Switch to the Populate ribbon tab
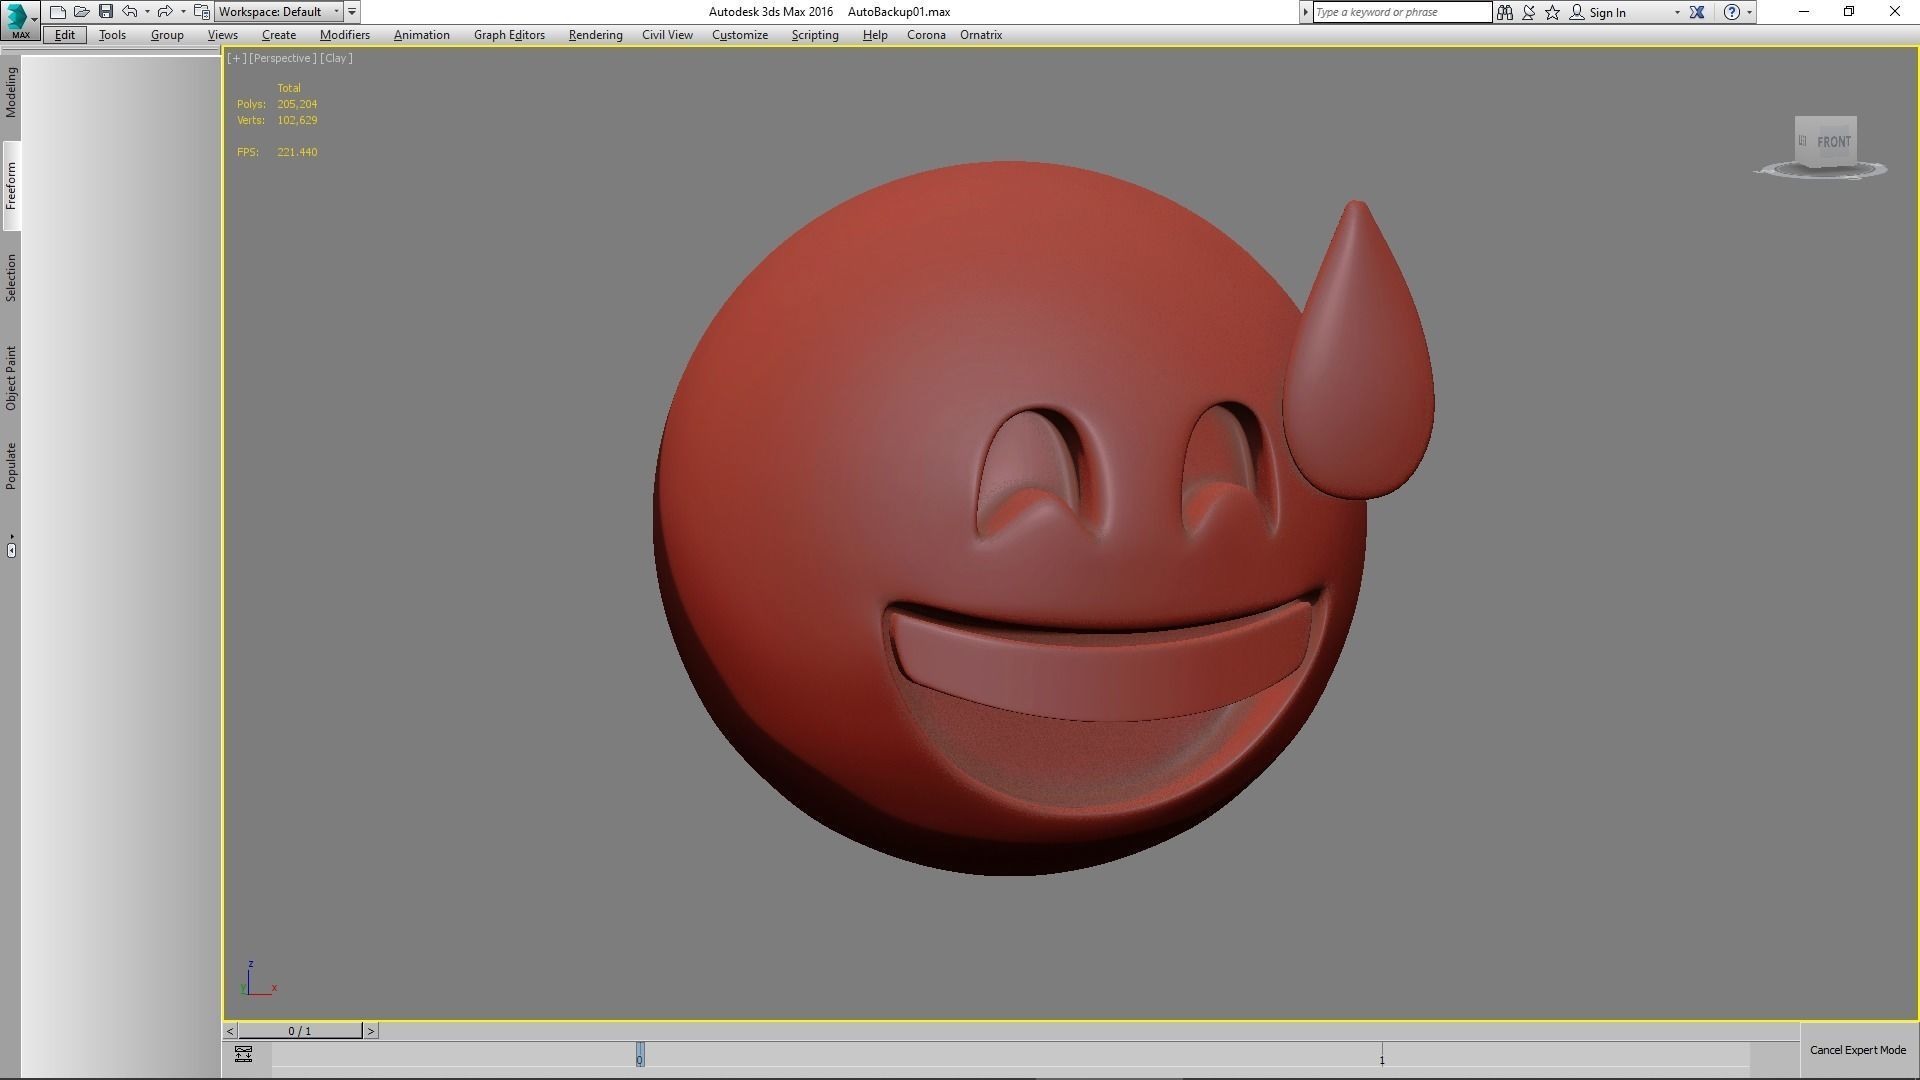Image resolution: width=1920 pixels, height=1080 pixels. 11,466
